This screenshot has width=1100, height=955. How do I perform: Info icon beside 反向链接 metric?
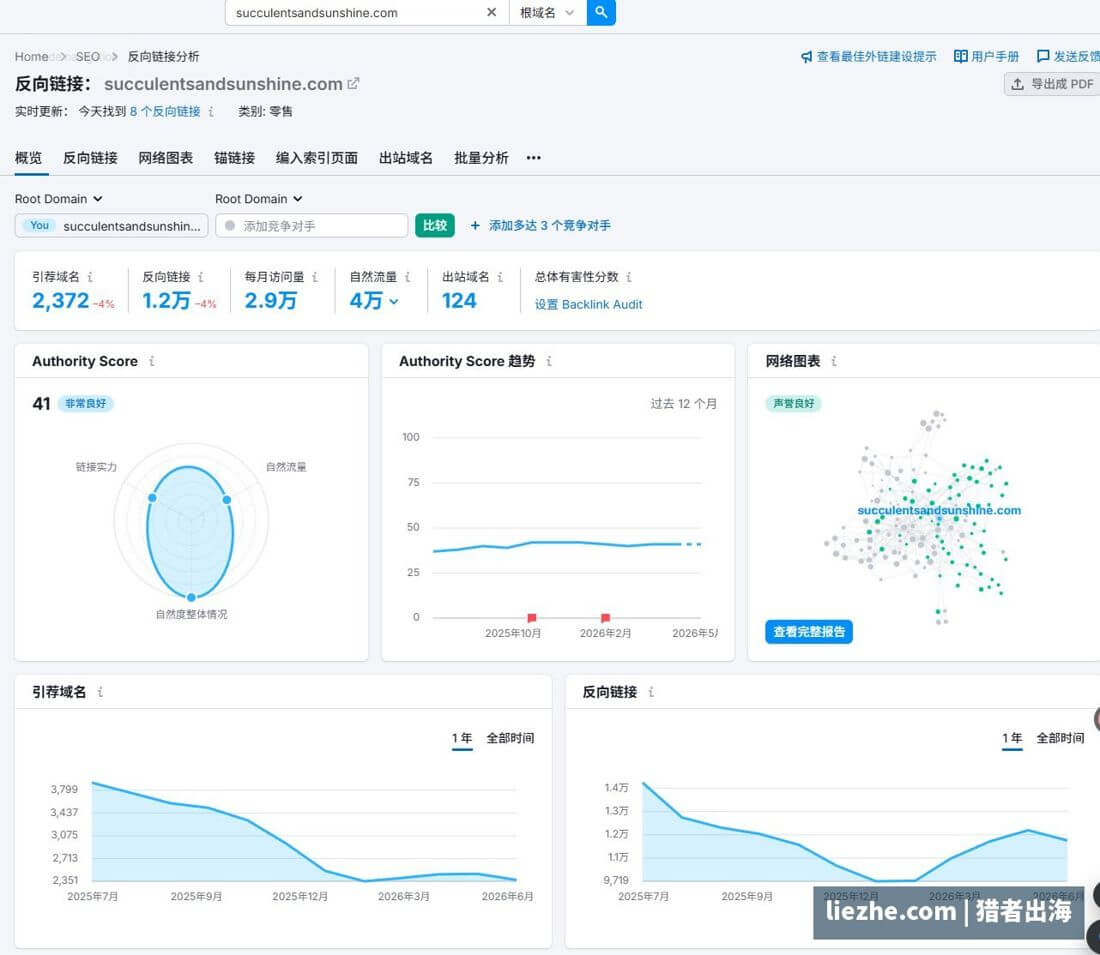201,277
